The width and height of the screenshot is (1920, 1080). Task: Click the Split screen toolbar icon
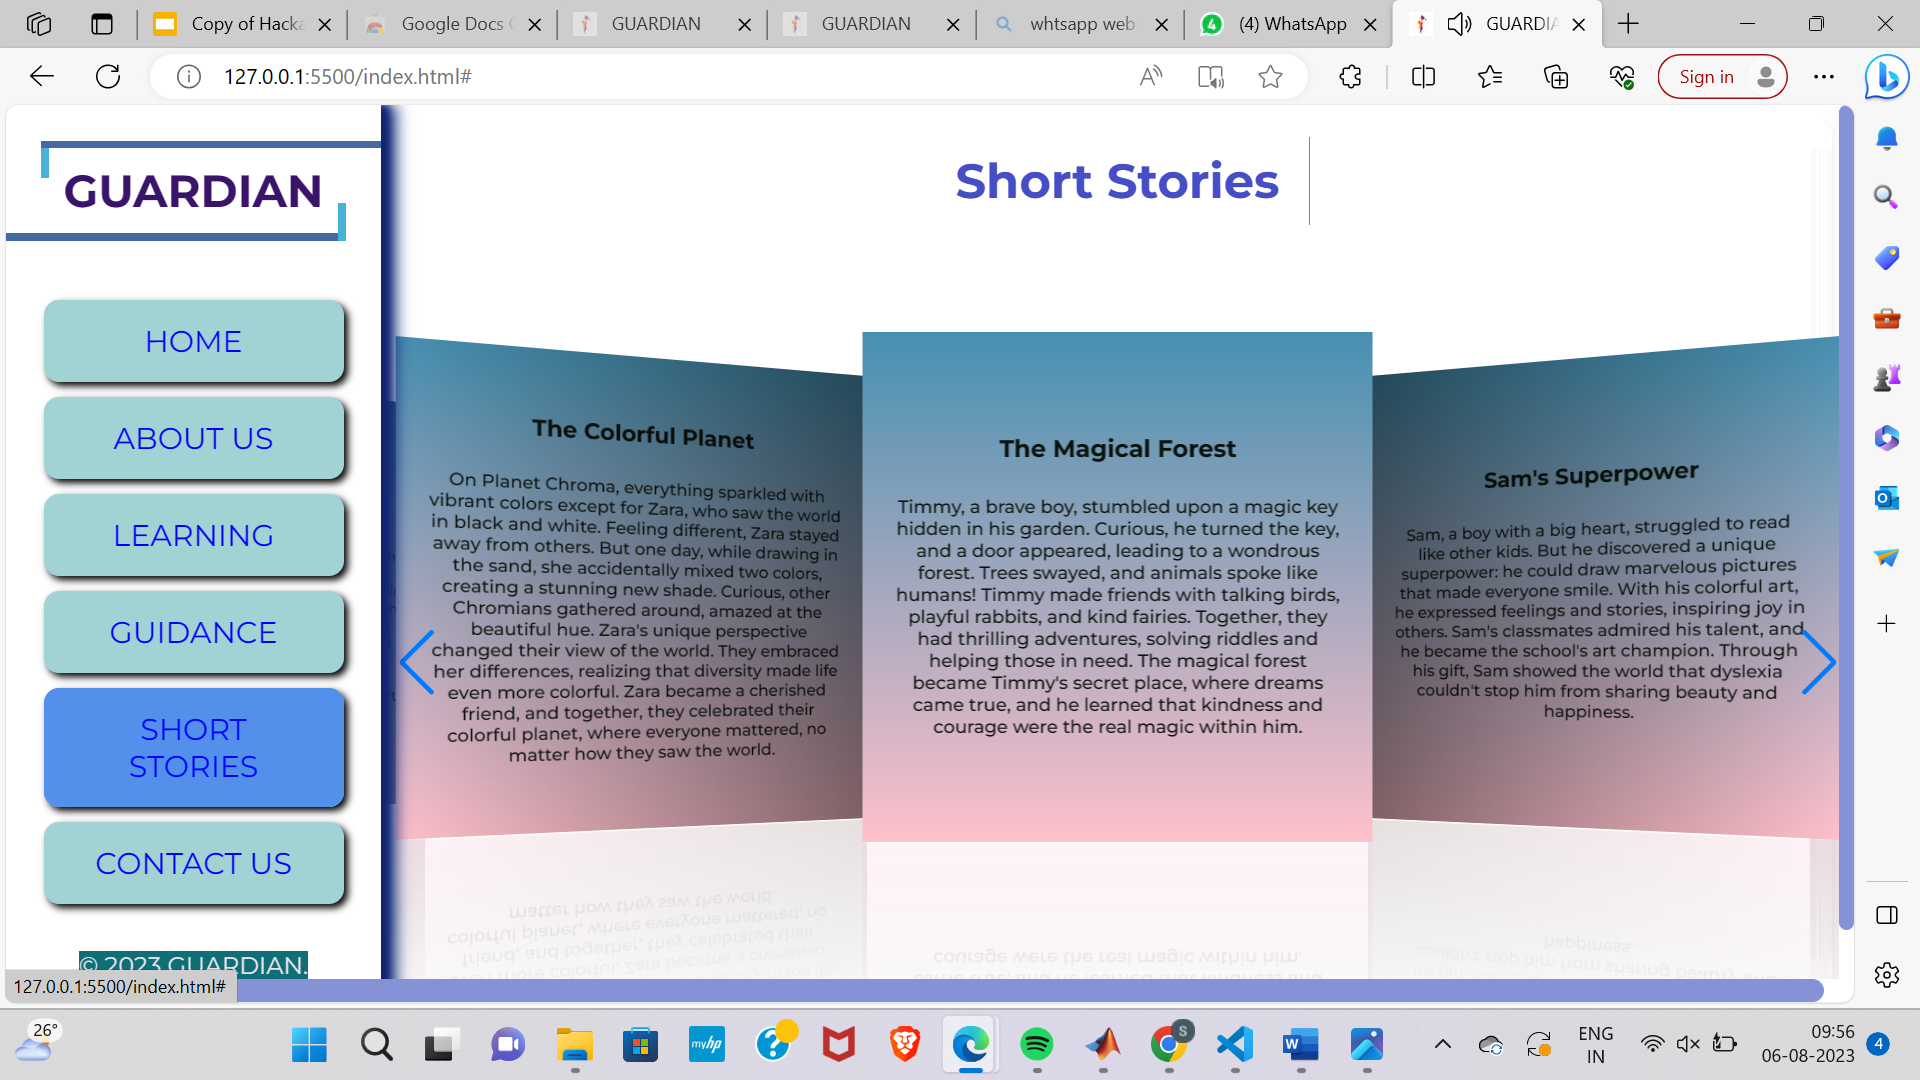coord(1423,76)
